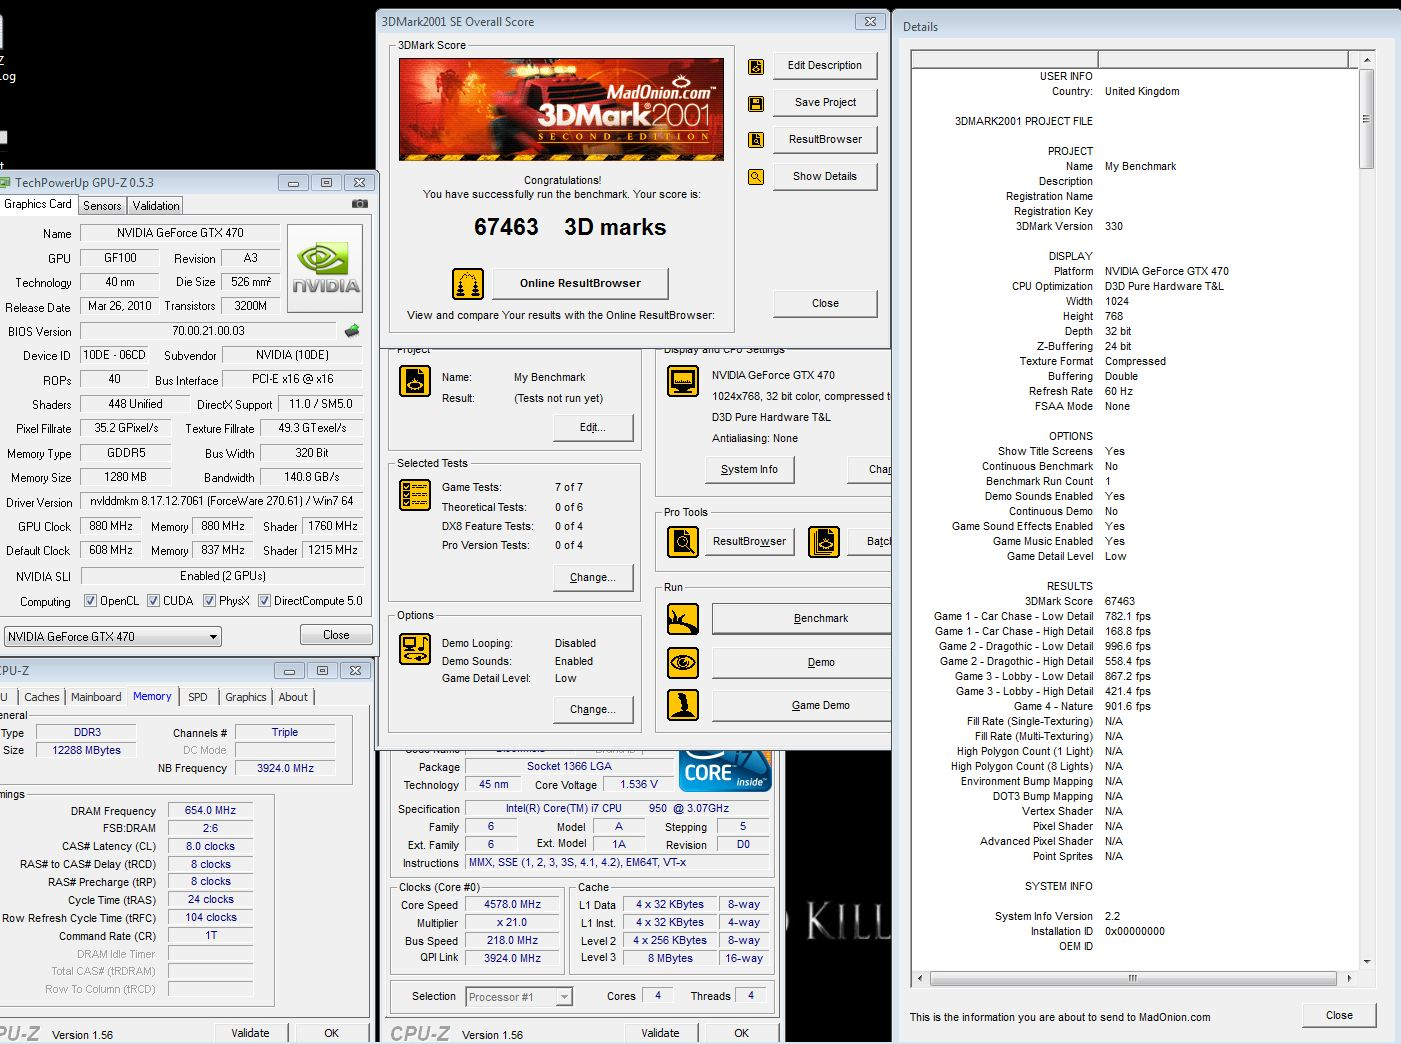Click the Display and CPU Settings monitor icon

pyautogui.click(x=683, y=381)
